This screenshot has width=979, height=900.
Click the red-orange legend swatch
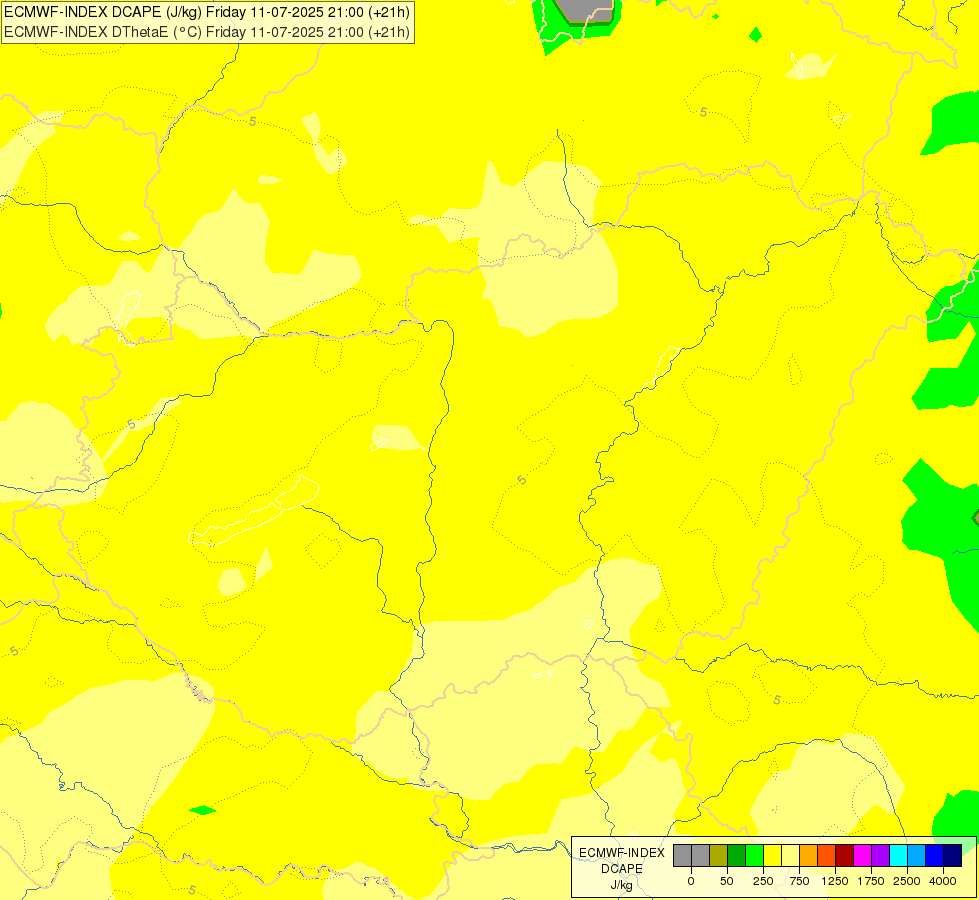827,855
